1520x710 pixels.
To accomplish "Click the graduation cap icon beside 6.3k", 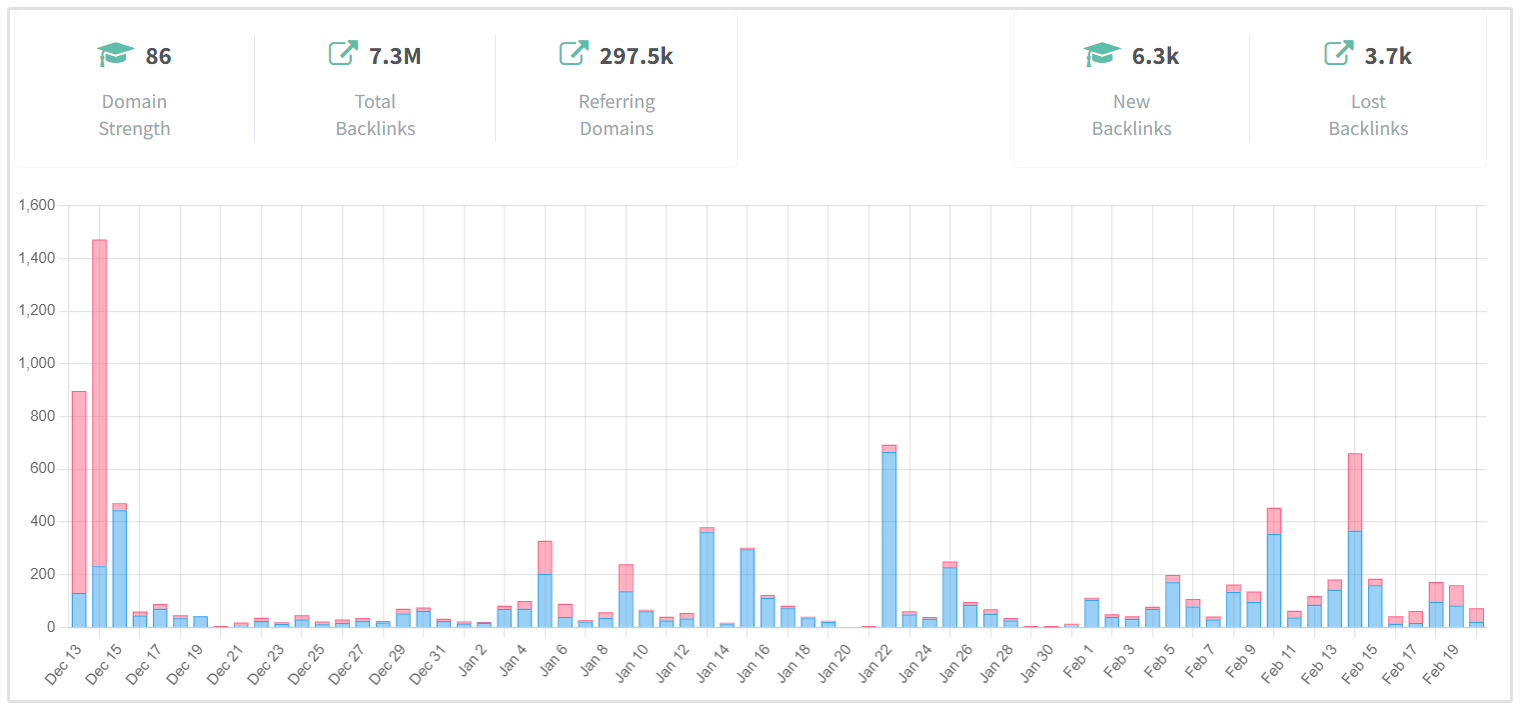I will coord(1101,55).
